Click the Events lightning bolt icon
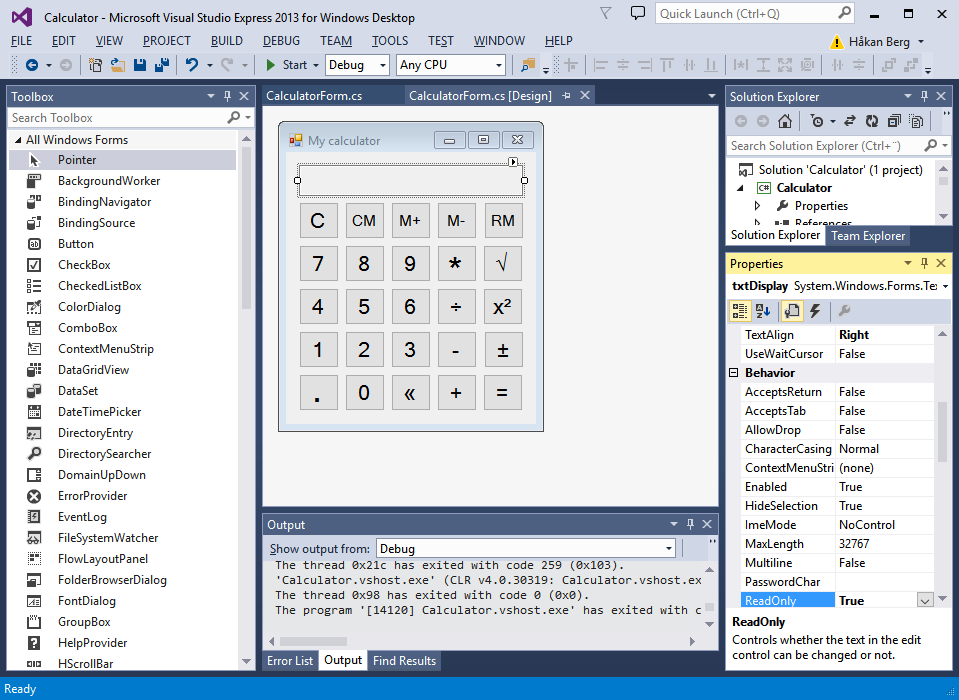Viewport: 959px width, 700px height. pyautogui.click(x=815, y=311)
